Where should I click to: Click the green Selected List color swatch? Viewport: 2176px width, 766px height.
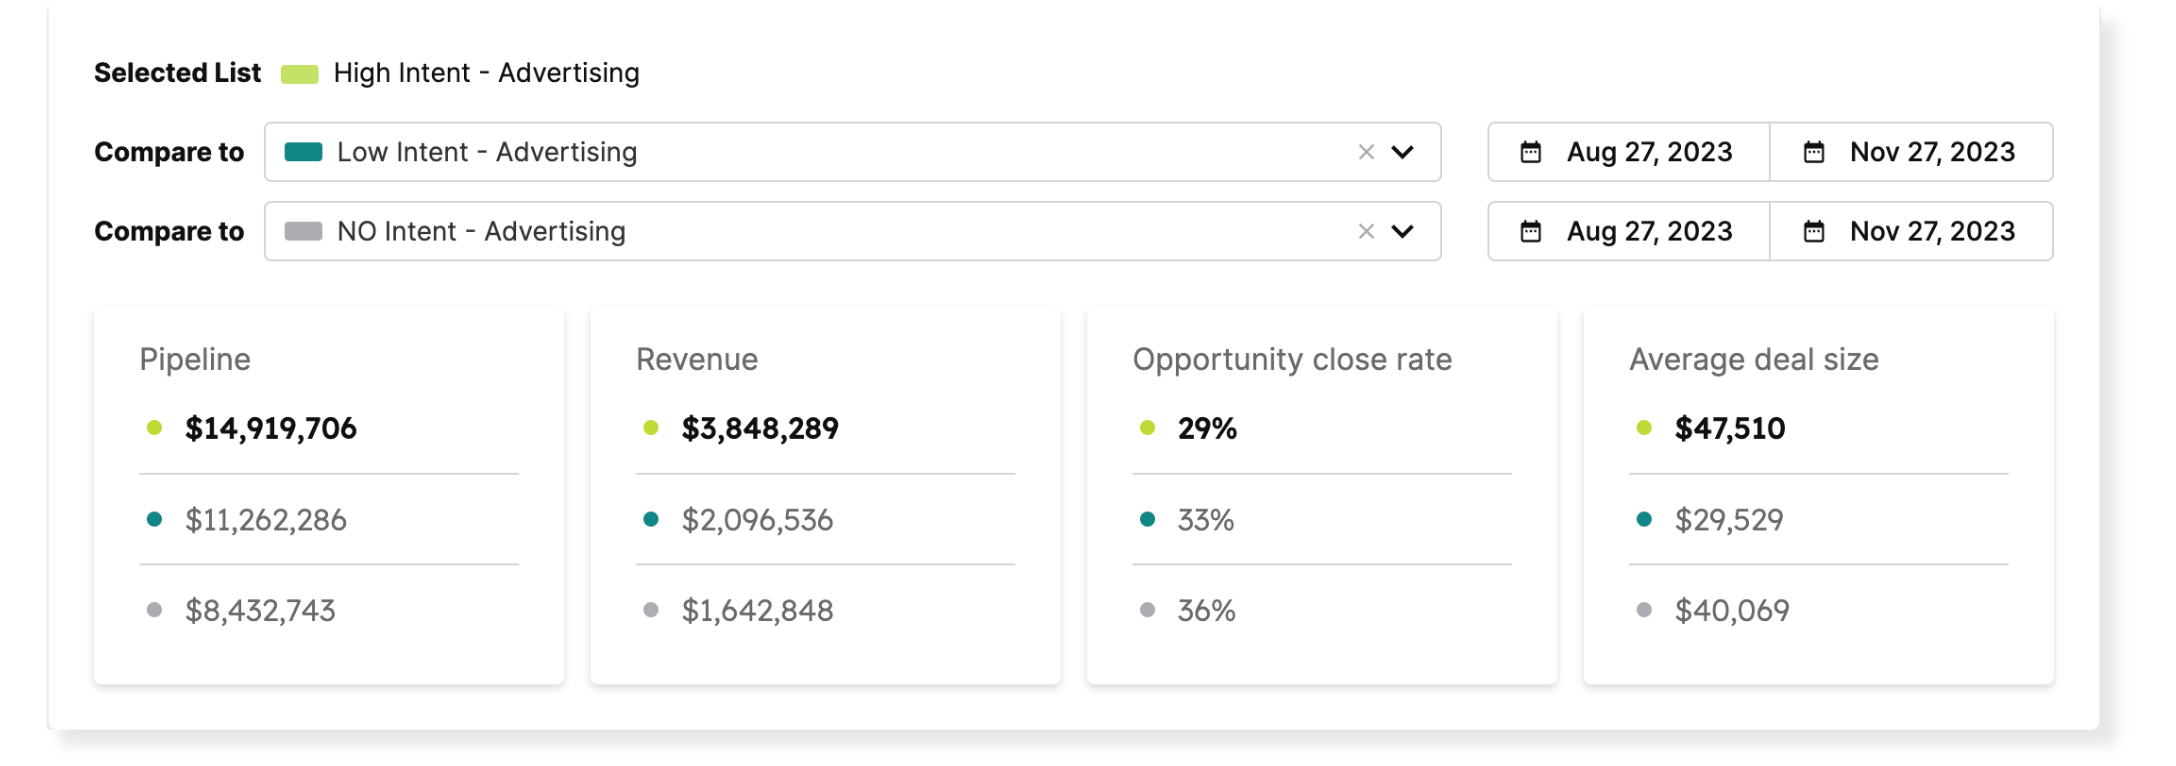300,74
